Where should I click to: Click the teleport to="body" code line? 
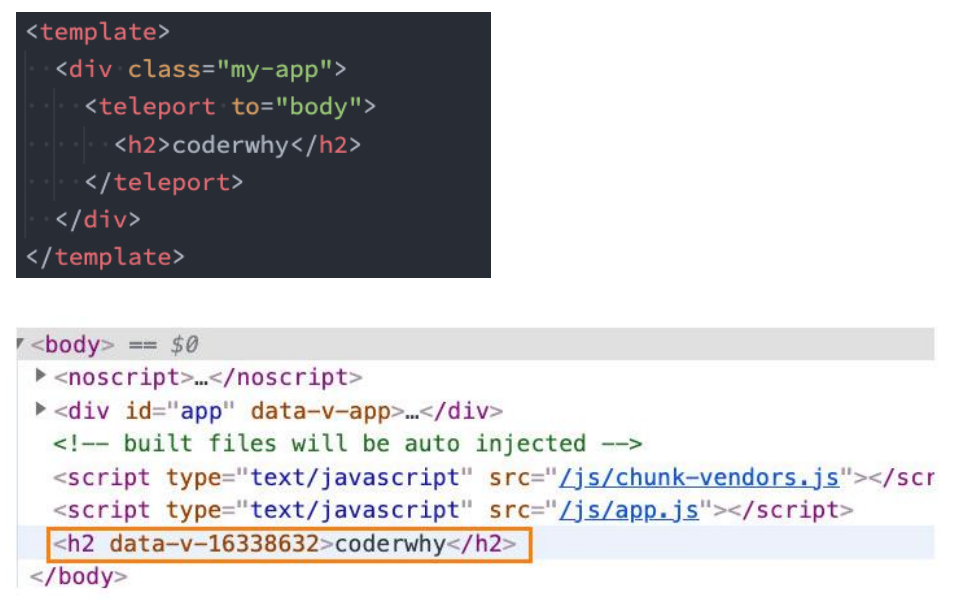coord(230,107)
